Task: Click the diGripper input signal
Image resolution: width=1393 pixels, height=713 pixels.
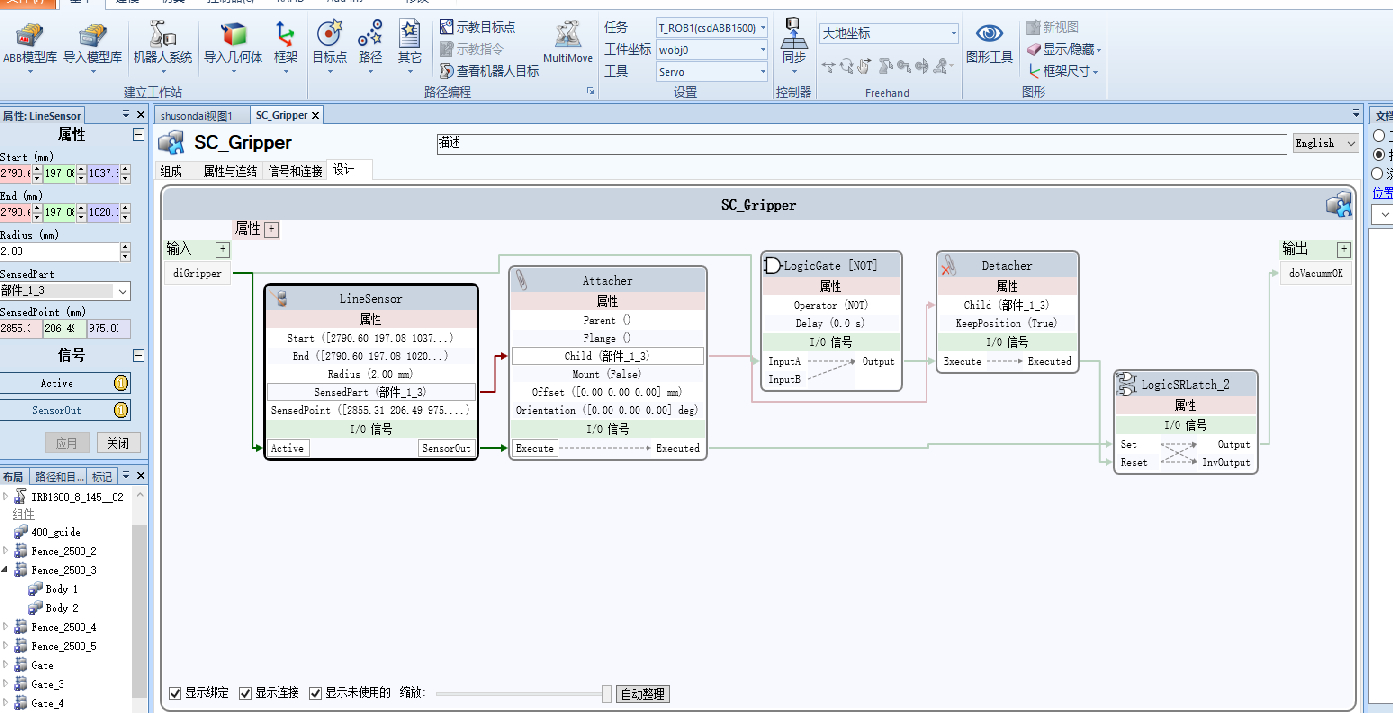Action: pos(197,272)
